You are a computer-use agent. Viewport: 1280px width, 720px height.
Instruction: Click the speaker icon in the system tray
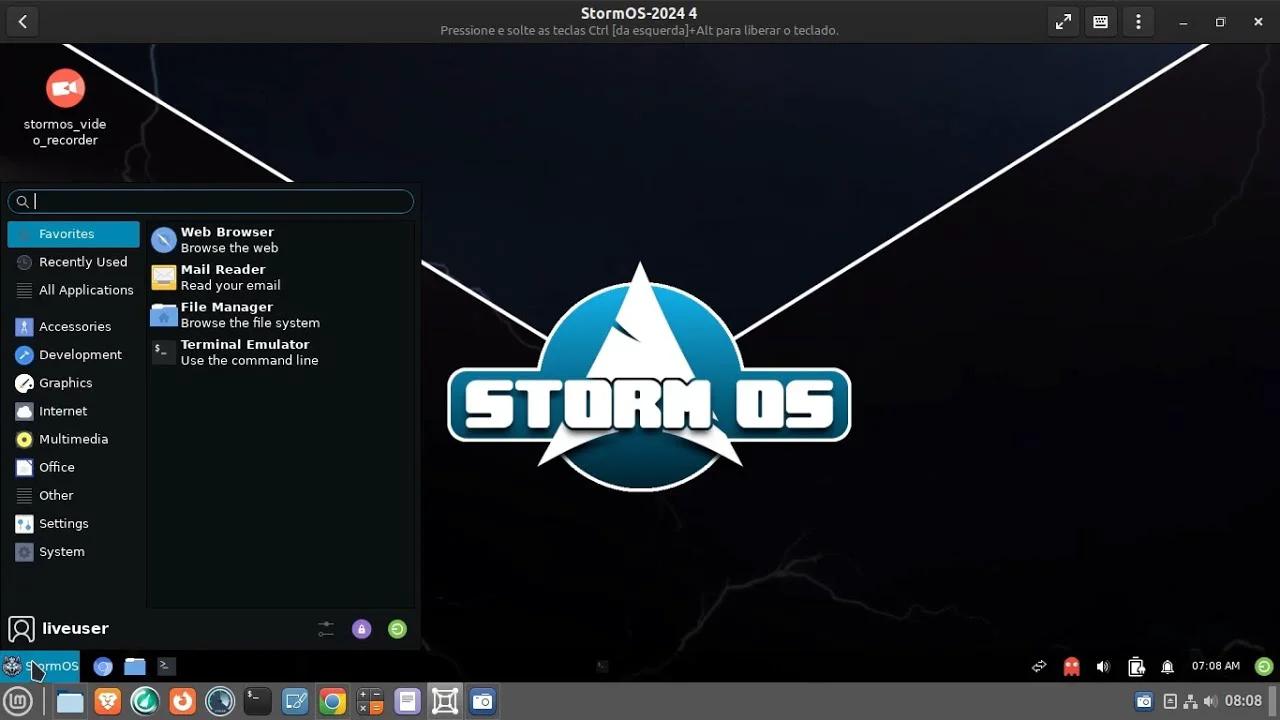pyautogui.click(x=1103, y=666)
